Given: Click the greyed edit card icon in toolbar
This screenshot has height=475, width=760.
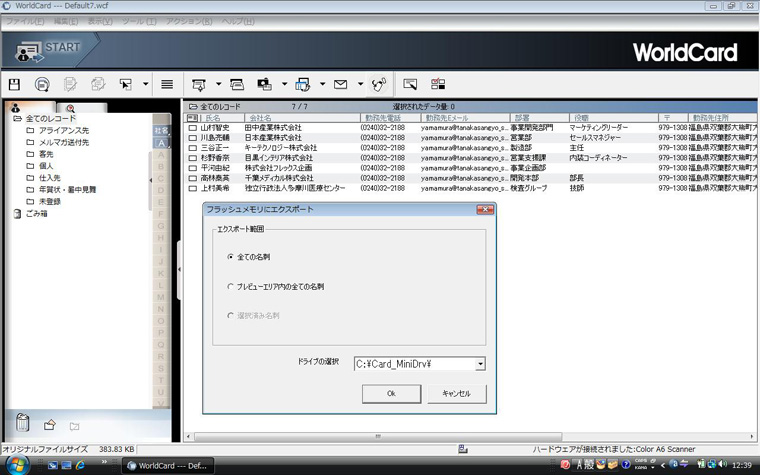Looking at the screenshot, I should (70, 85).
